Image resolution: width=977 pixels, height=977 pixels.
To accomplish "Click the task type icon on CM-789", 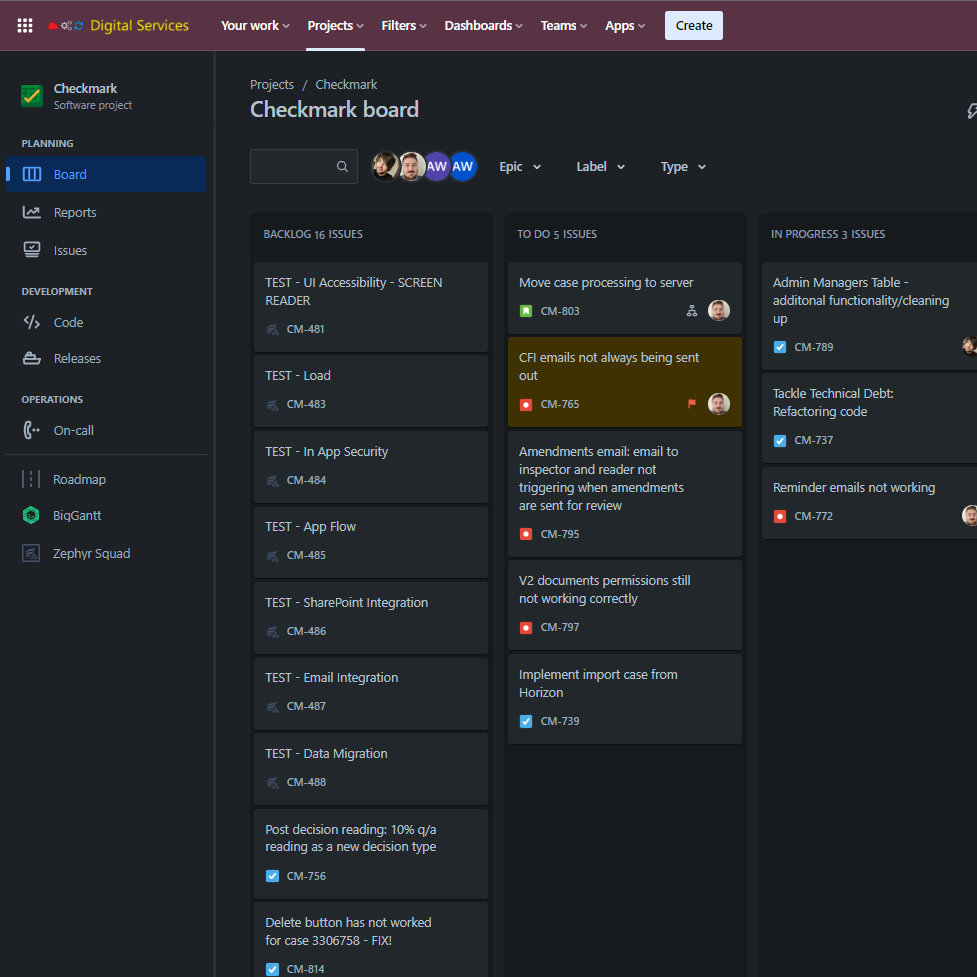I will tap(779, 347).
